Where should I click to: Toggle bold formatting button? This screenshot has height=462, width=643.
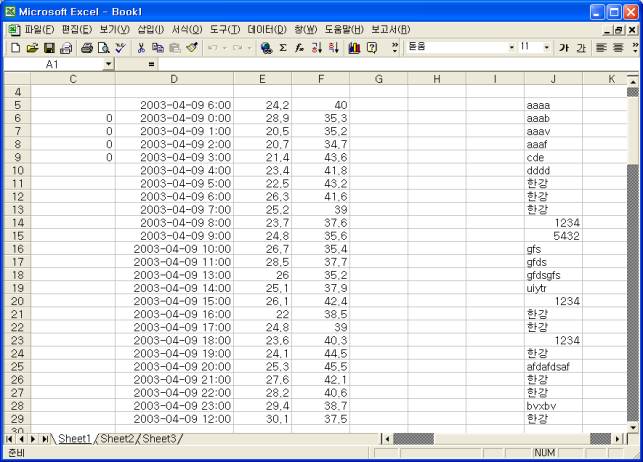point(564,47)
